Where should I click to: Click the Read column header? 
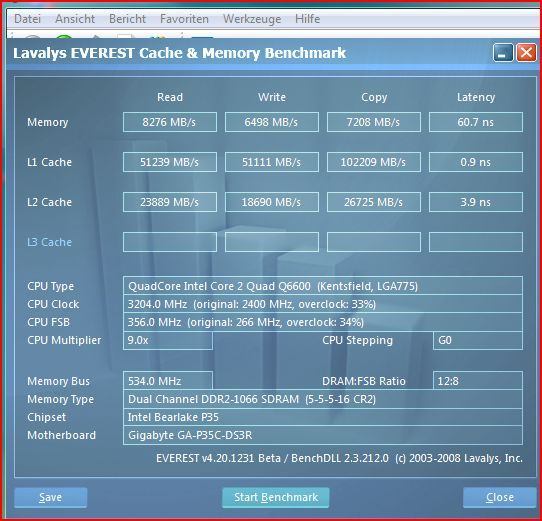point(170,97)
